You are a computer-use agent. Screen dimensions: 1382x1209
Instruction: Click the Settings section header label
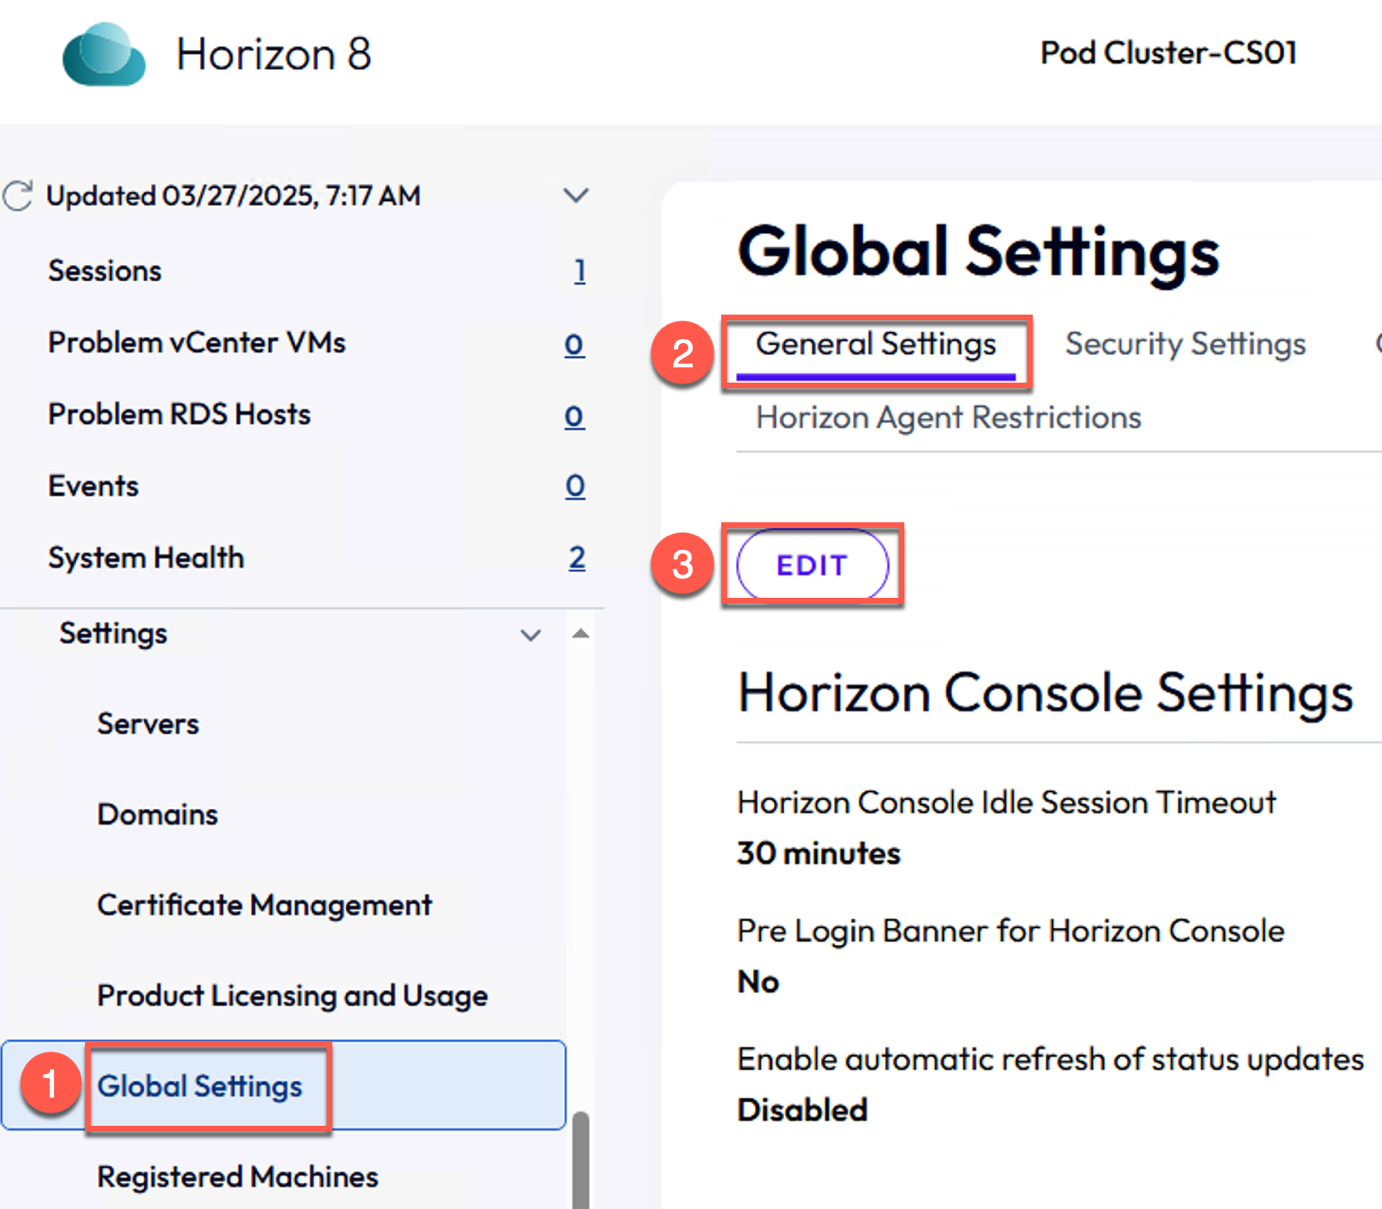click(x=113, y=634)
